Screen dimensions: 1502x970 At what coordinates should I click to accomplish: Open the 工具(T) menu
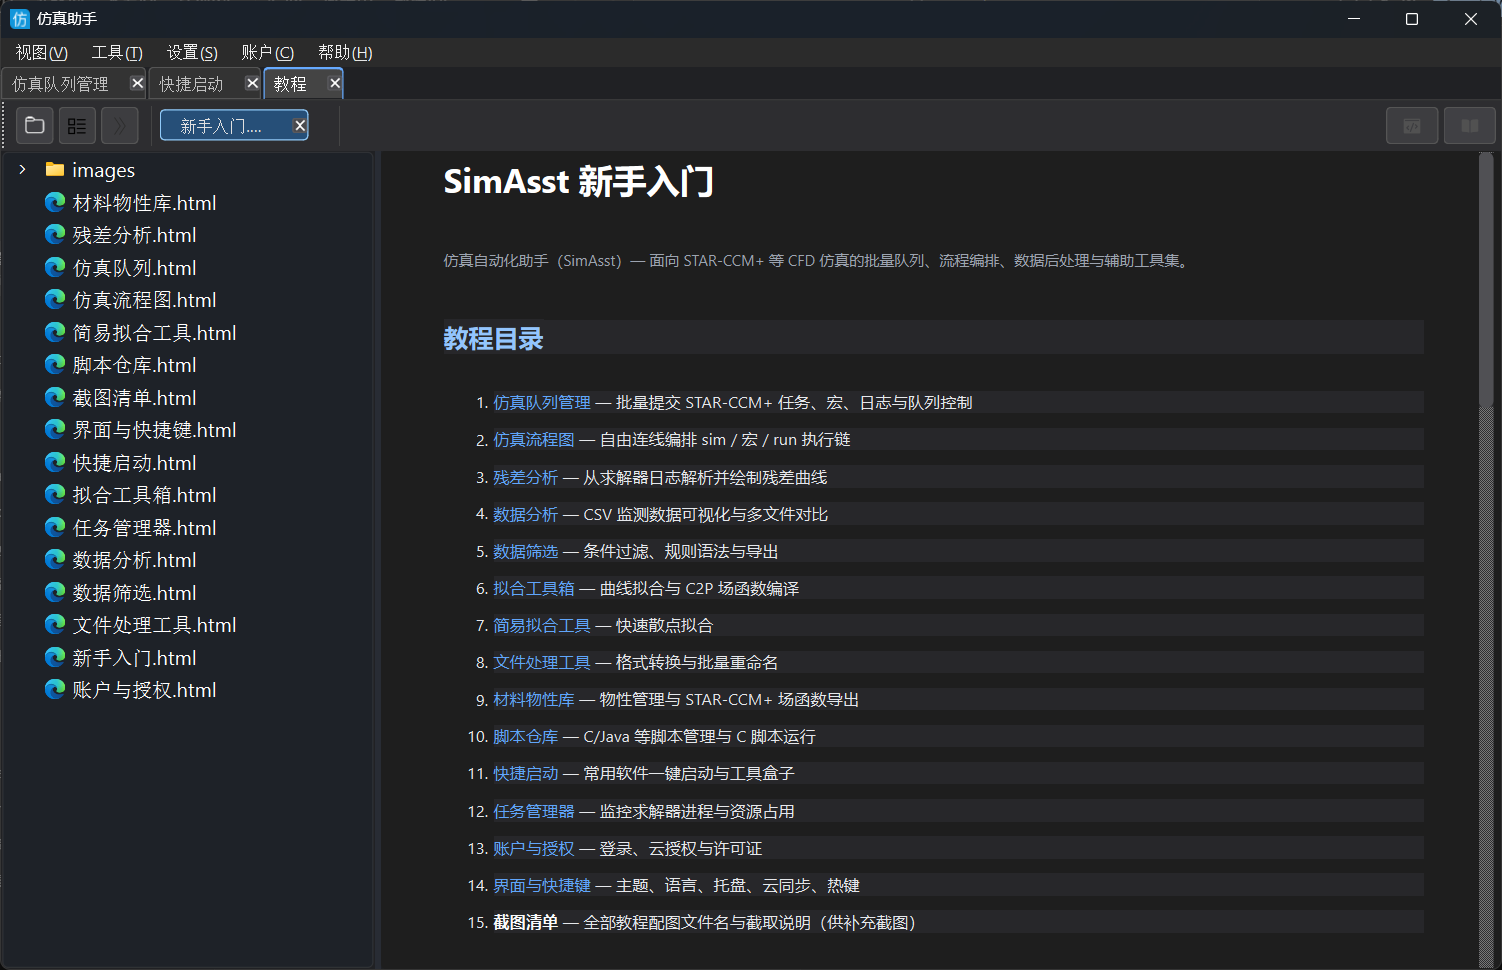click(x=117, y=52)
